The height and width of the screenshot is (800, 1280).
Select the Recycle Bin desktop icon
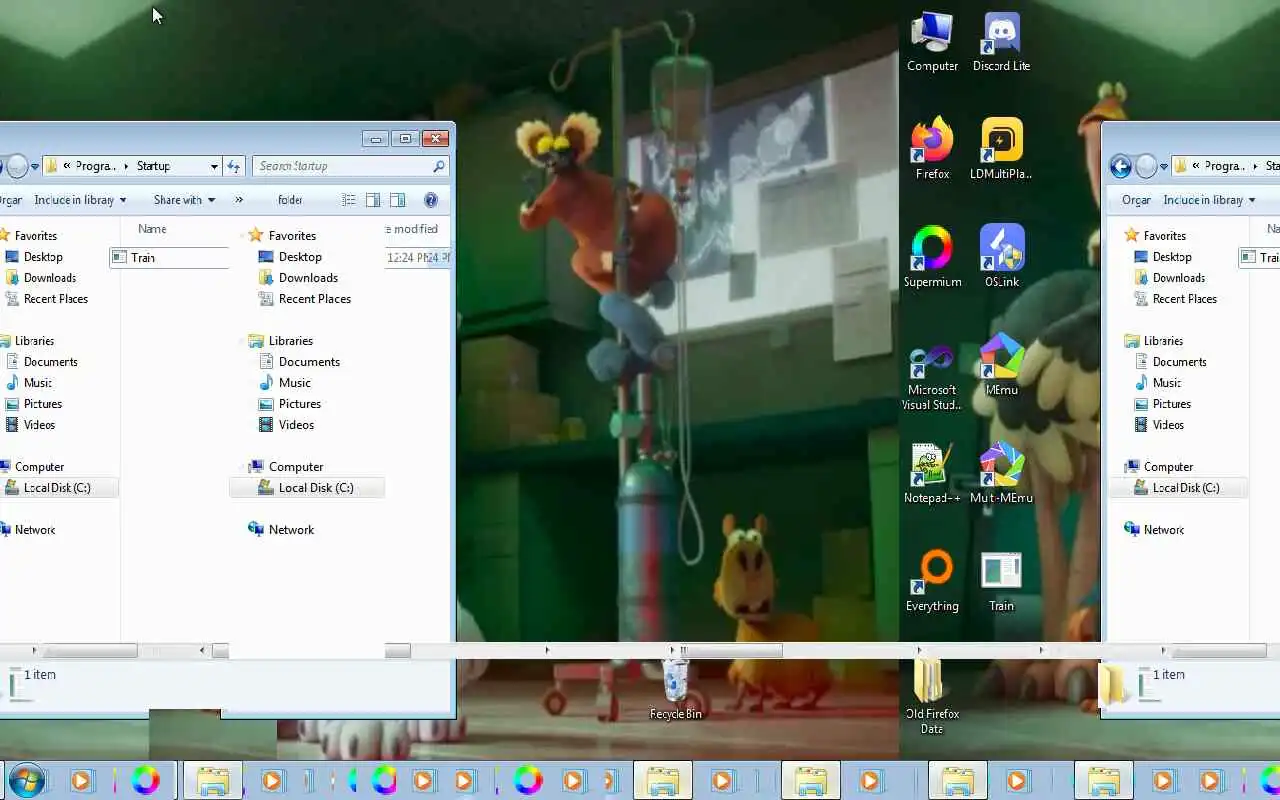[675, 690]
